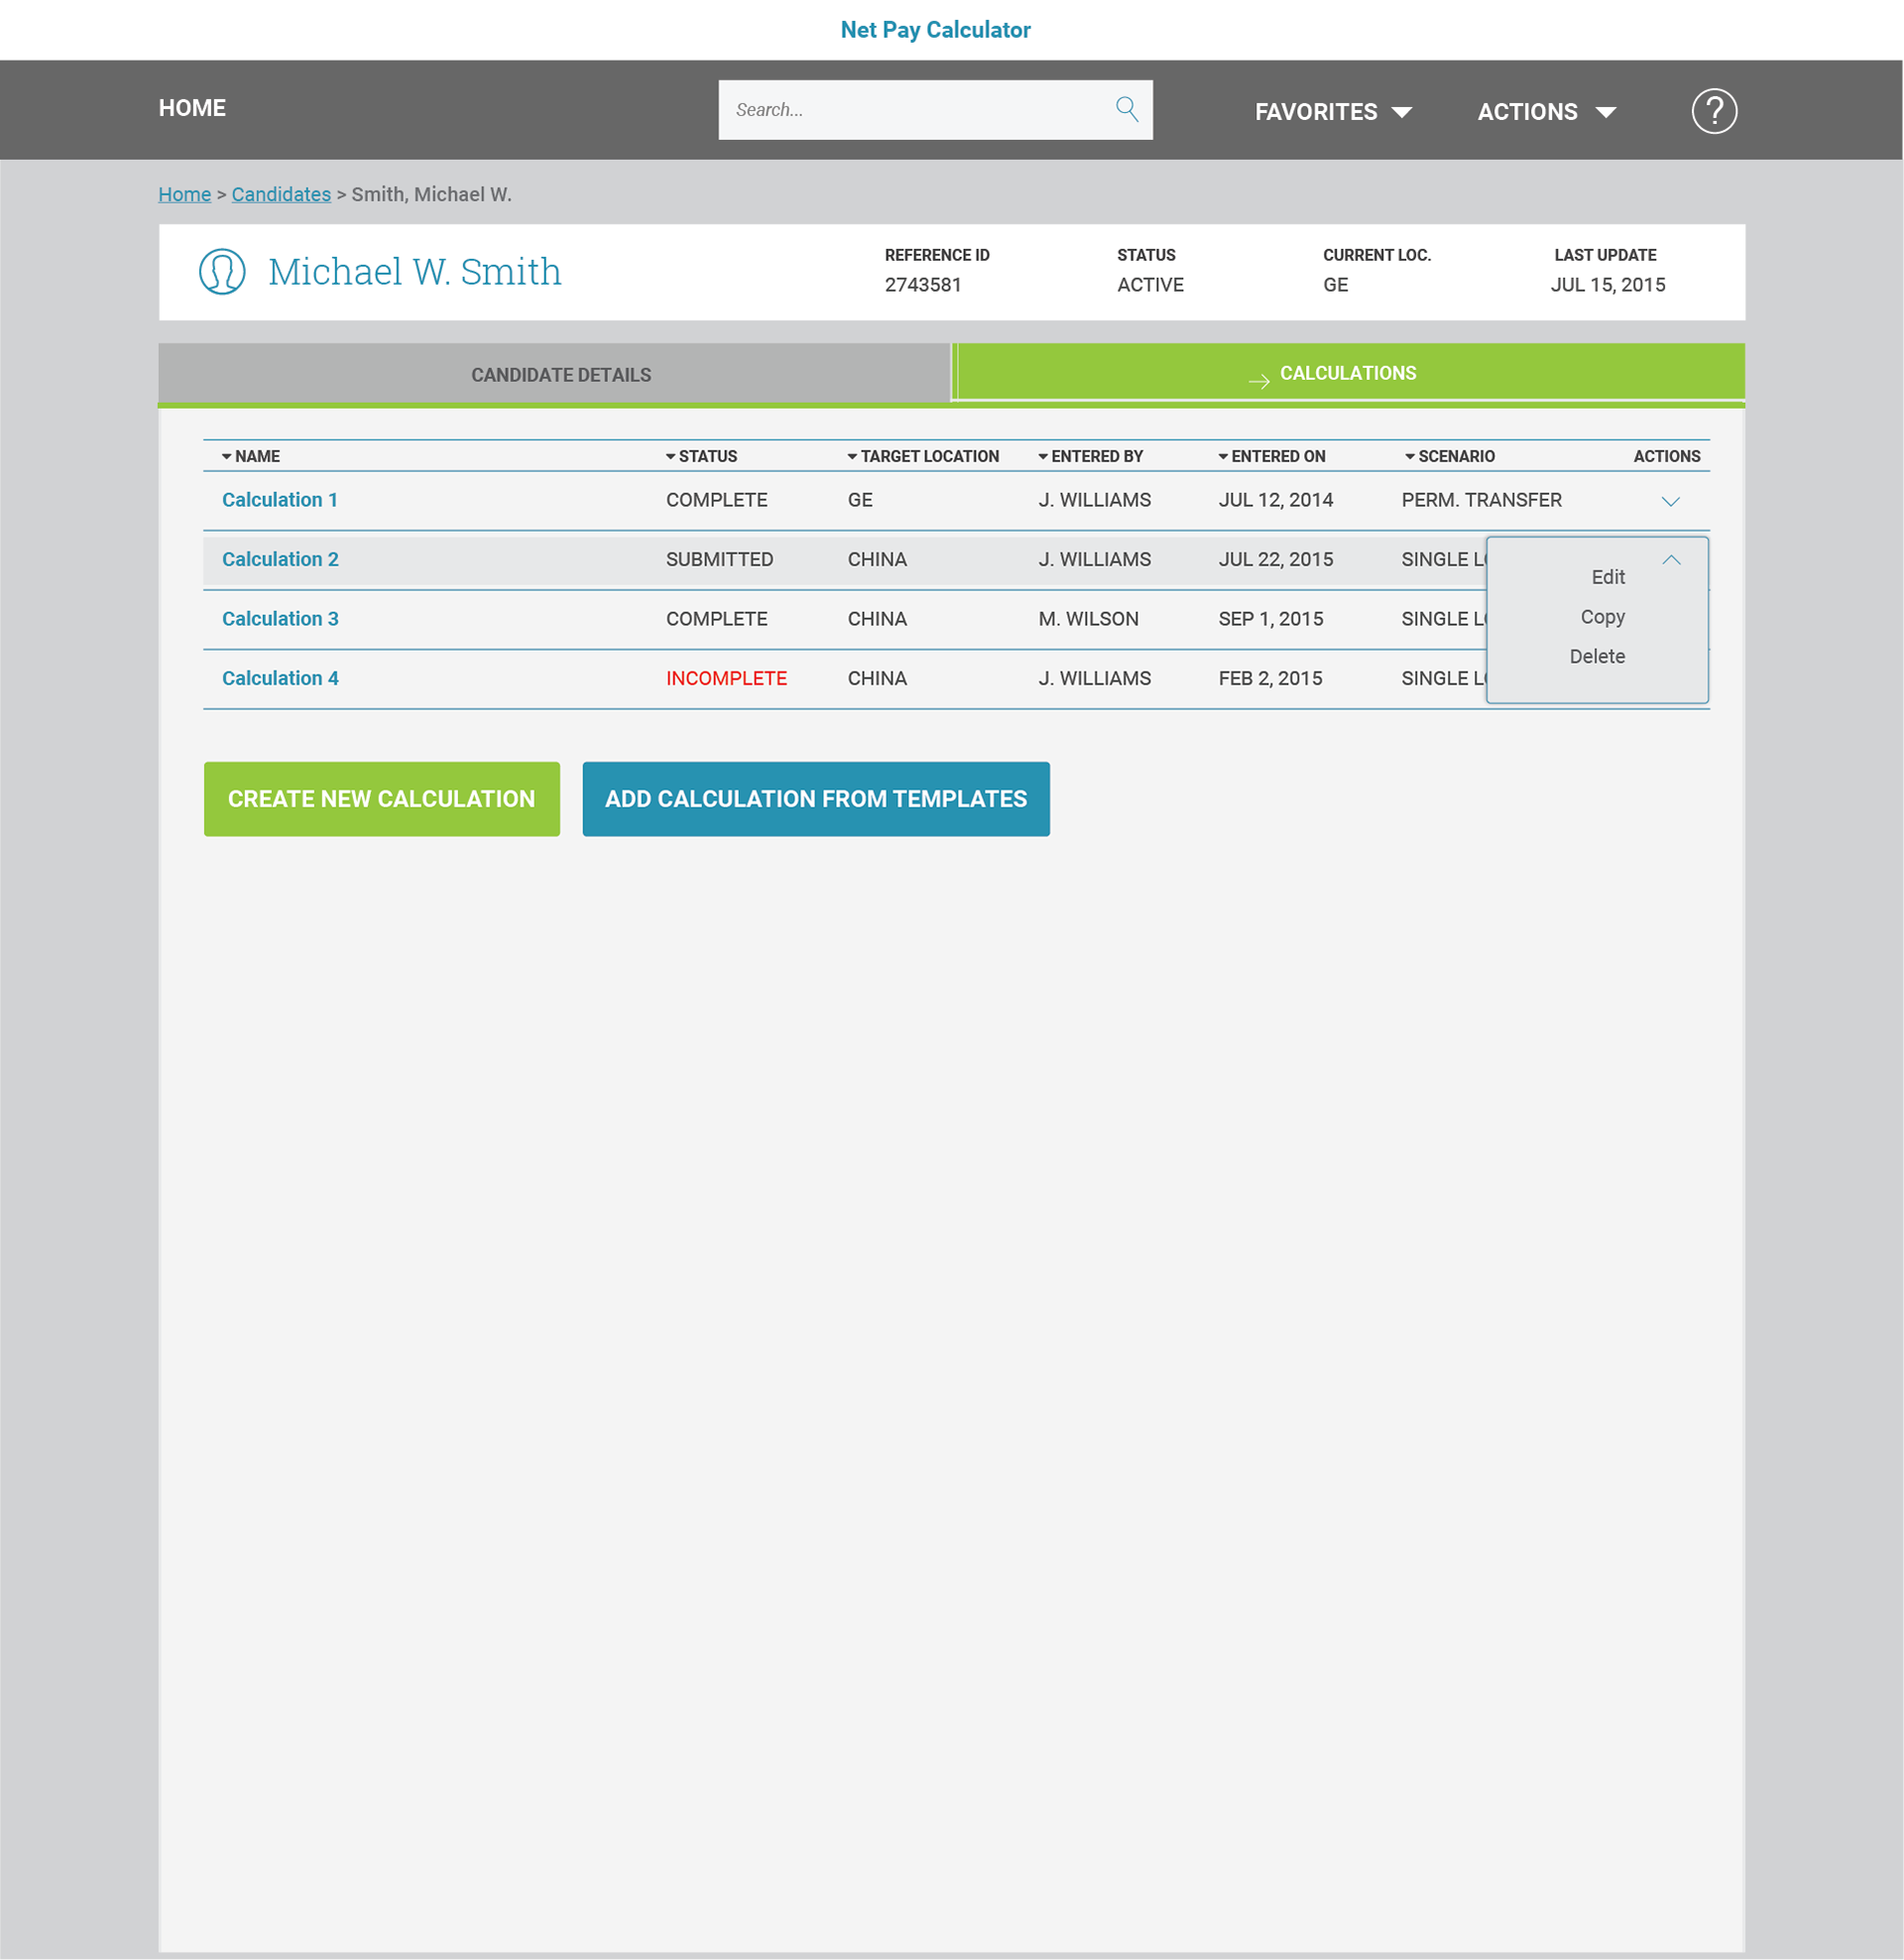Click the search magnifier icon

coord(1126,109)
